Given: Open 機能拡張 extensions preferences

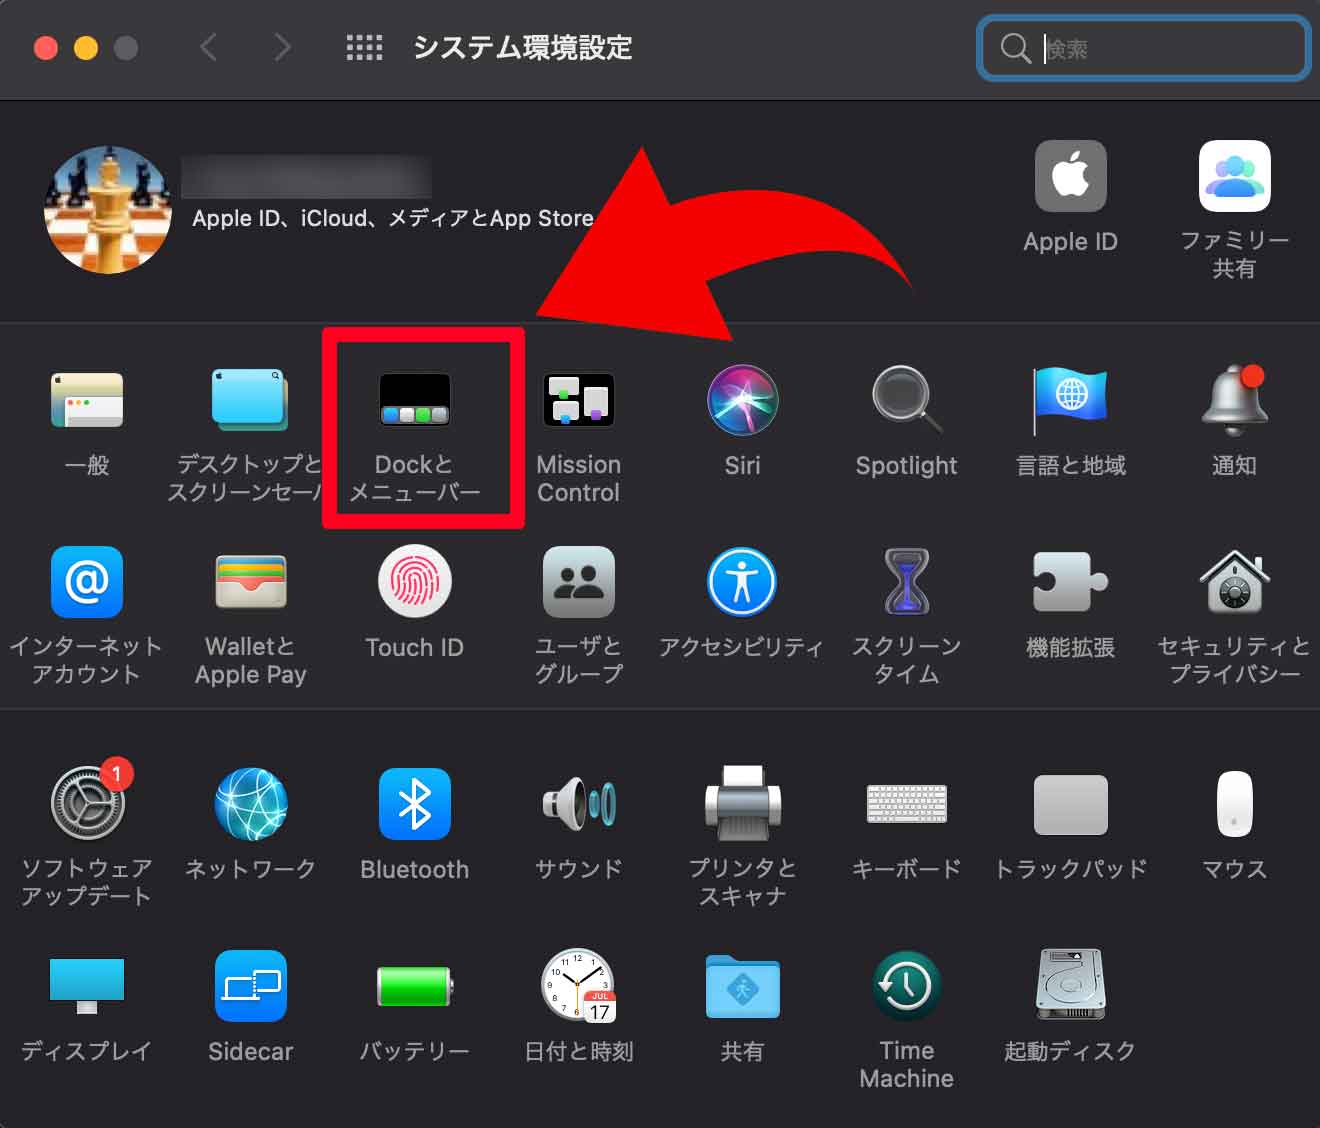Looking at the screenshot, I should tap(1070, 582).
